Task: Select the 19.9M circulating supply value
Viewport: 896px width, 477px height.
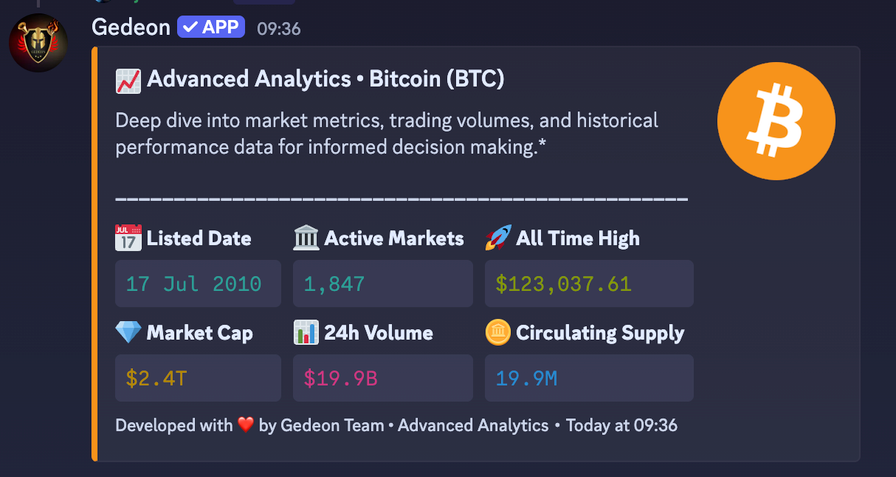Action: [589, 378]
